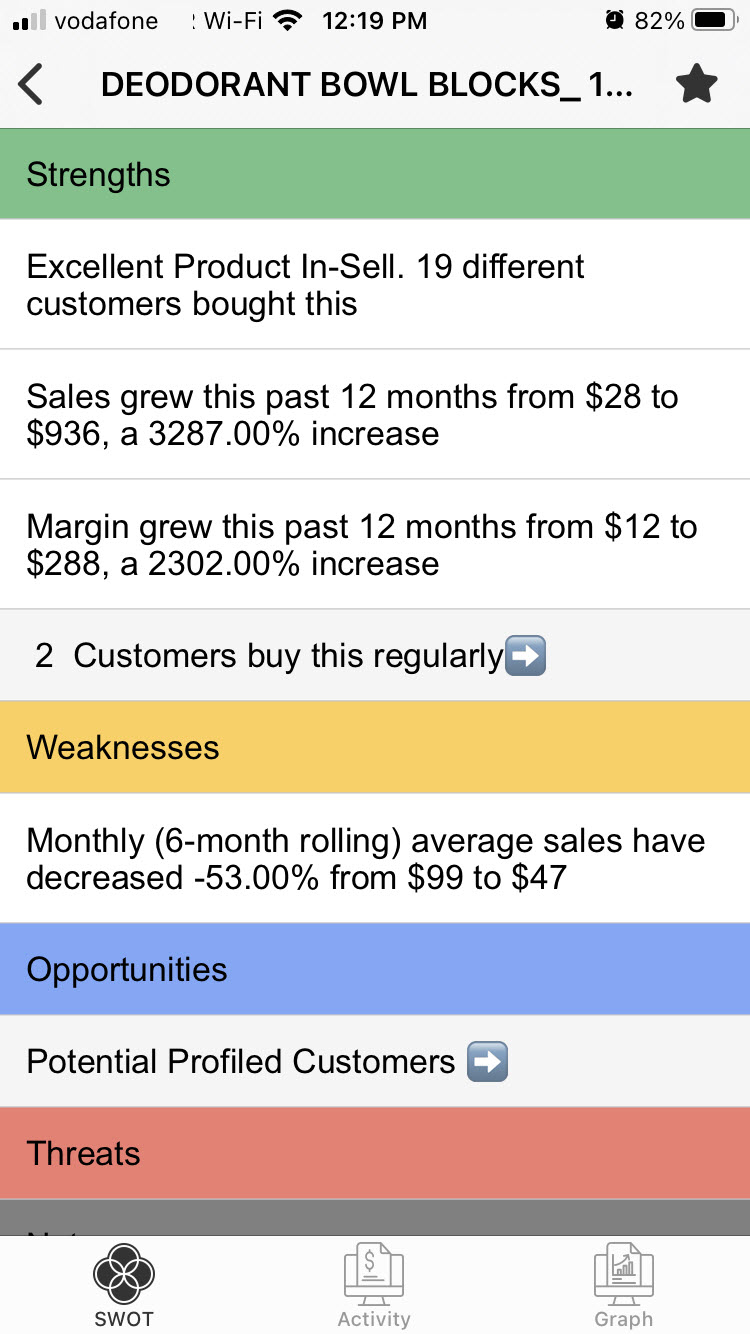This screenshot has height=1334, width=750.
Task: Select the Opportunities section header
Action: coord(375,969)
